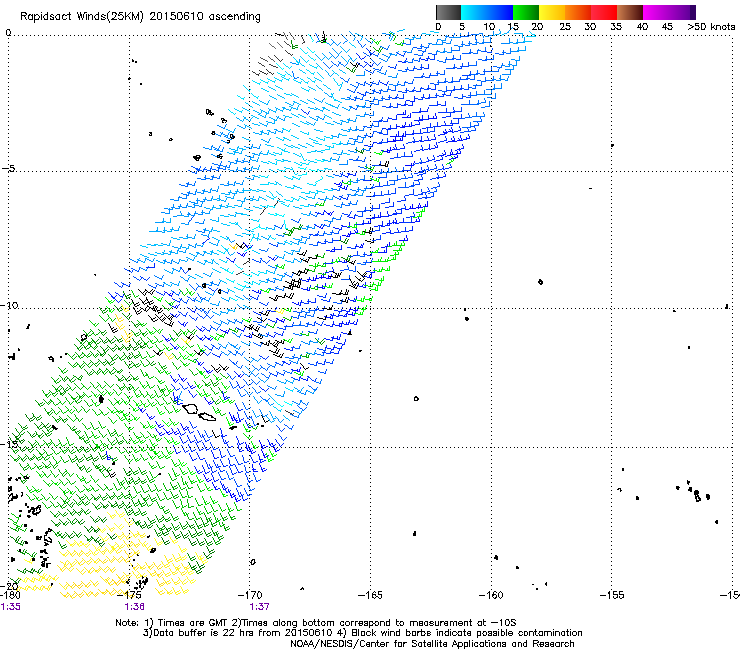Click the legend label '10' knots

pos(489,27)
